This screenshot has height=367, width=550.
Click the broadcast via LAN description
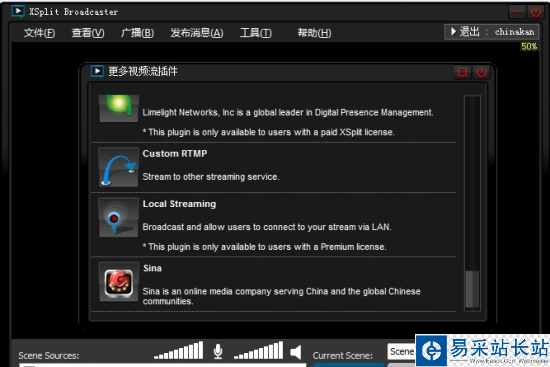coord(267,227)
